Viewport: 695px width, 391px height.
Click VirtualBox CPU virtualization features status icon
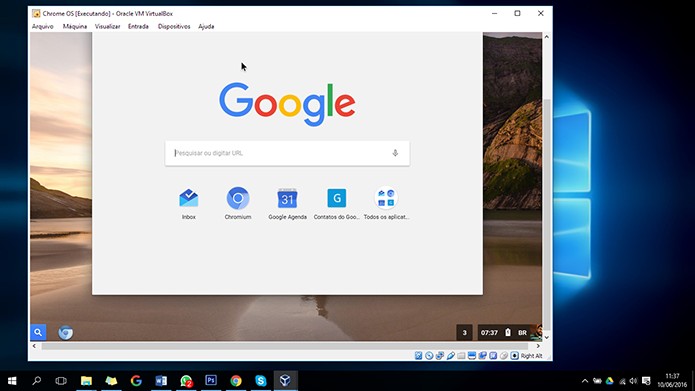[x=493, y=356]
